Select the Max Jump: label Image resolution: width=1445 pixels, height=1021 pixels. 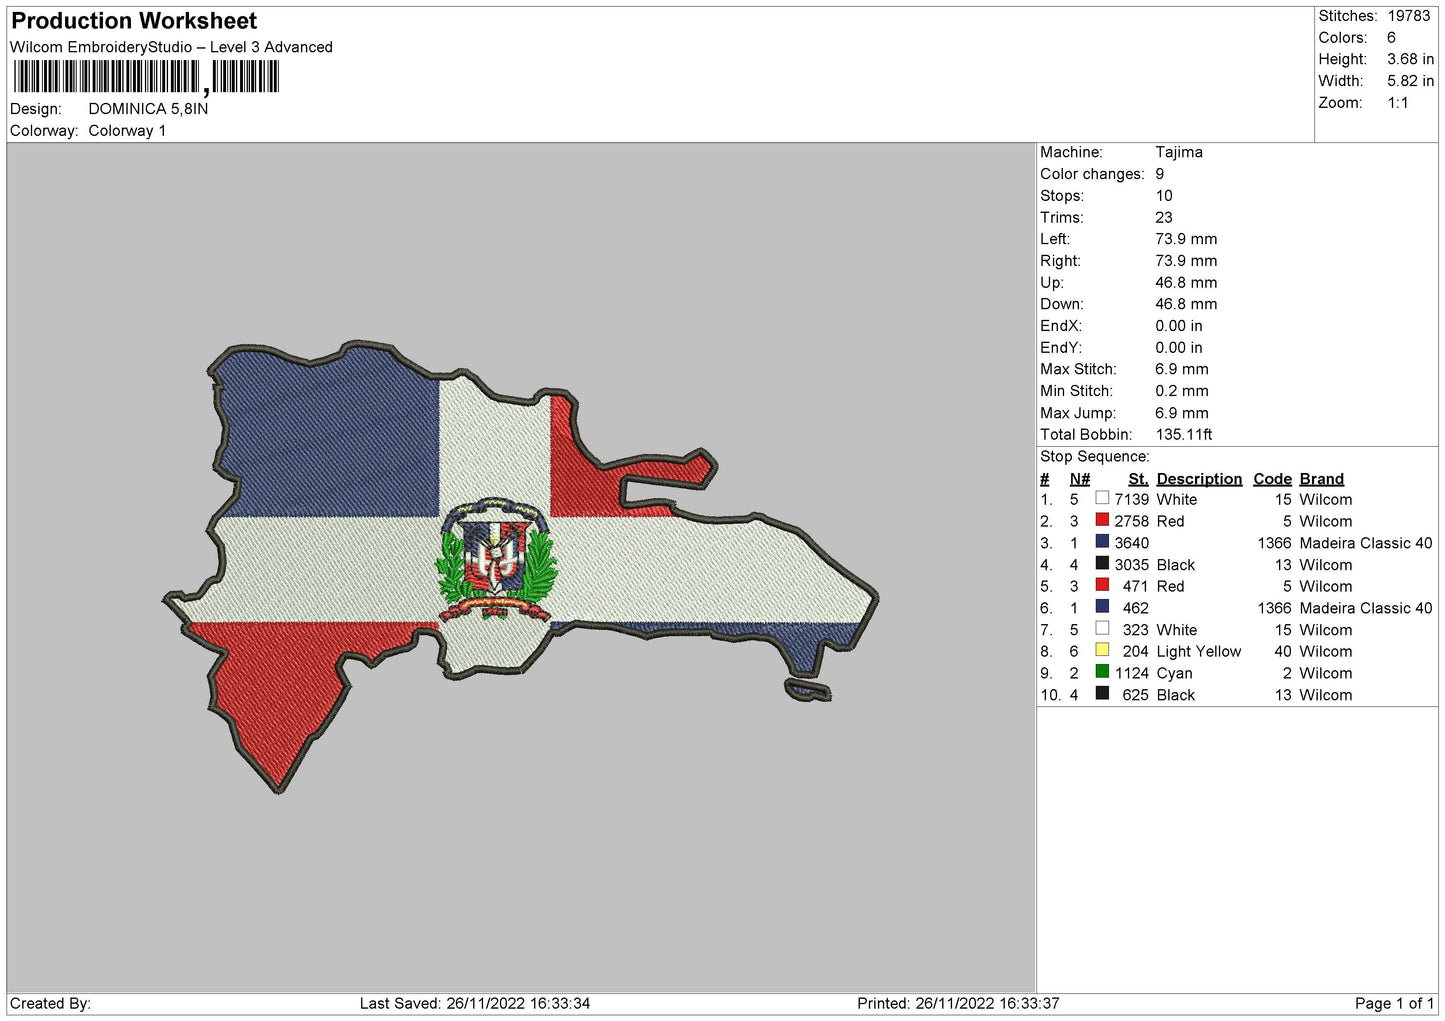(1076, 413)
